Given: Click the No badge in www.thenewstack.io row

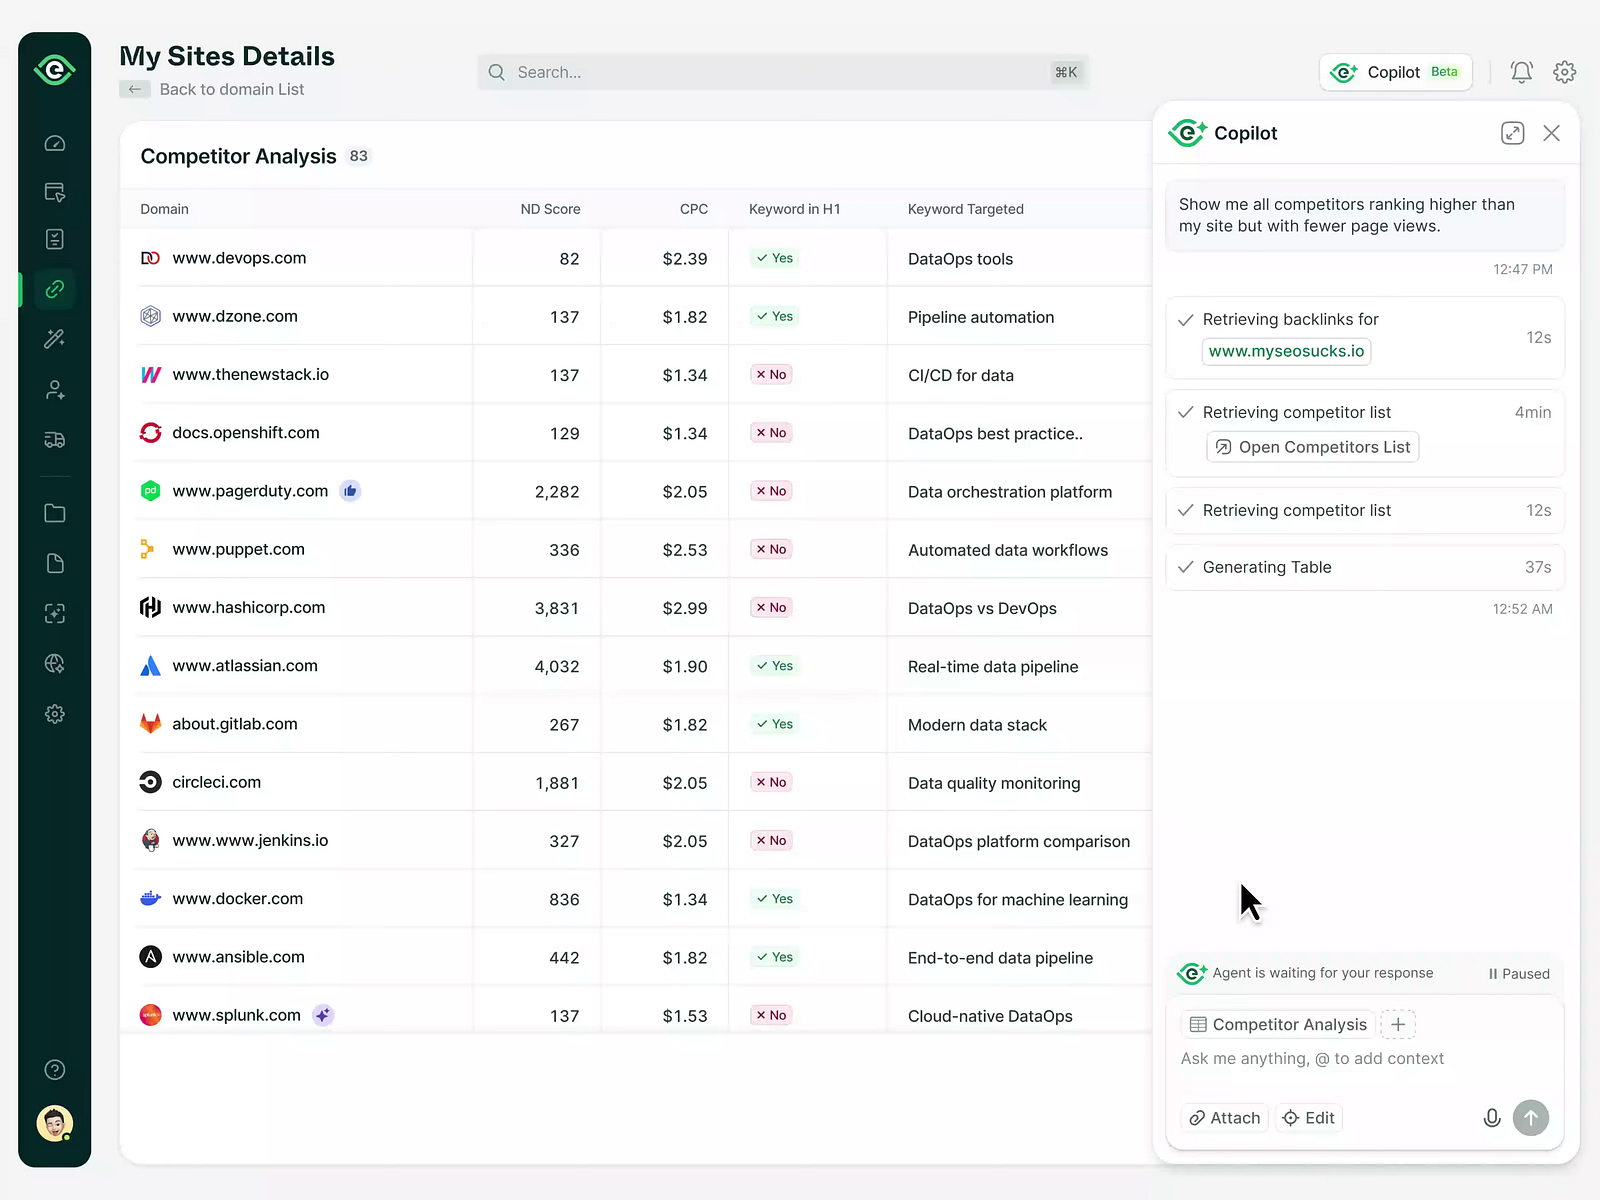Looking at the screenshot, I should coord(771,374).
